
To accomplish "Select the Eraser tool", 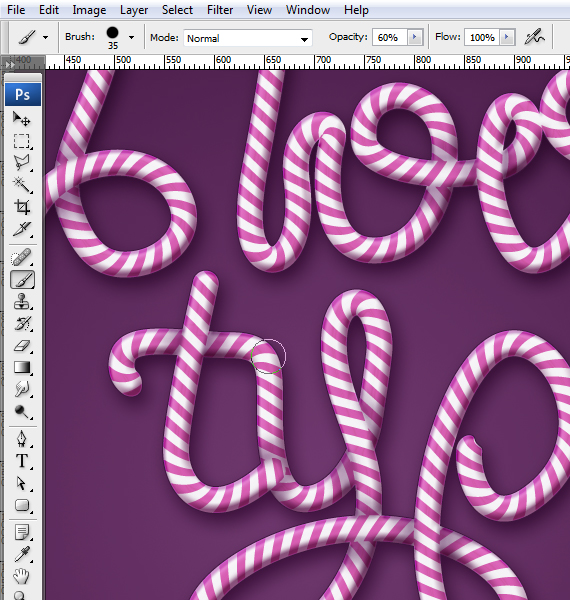I will point(21,346).
